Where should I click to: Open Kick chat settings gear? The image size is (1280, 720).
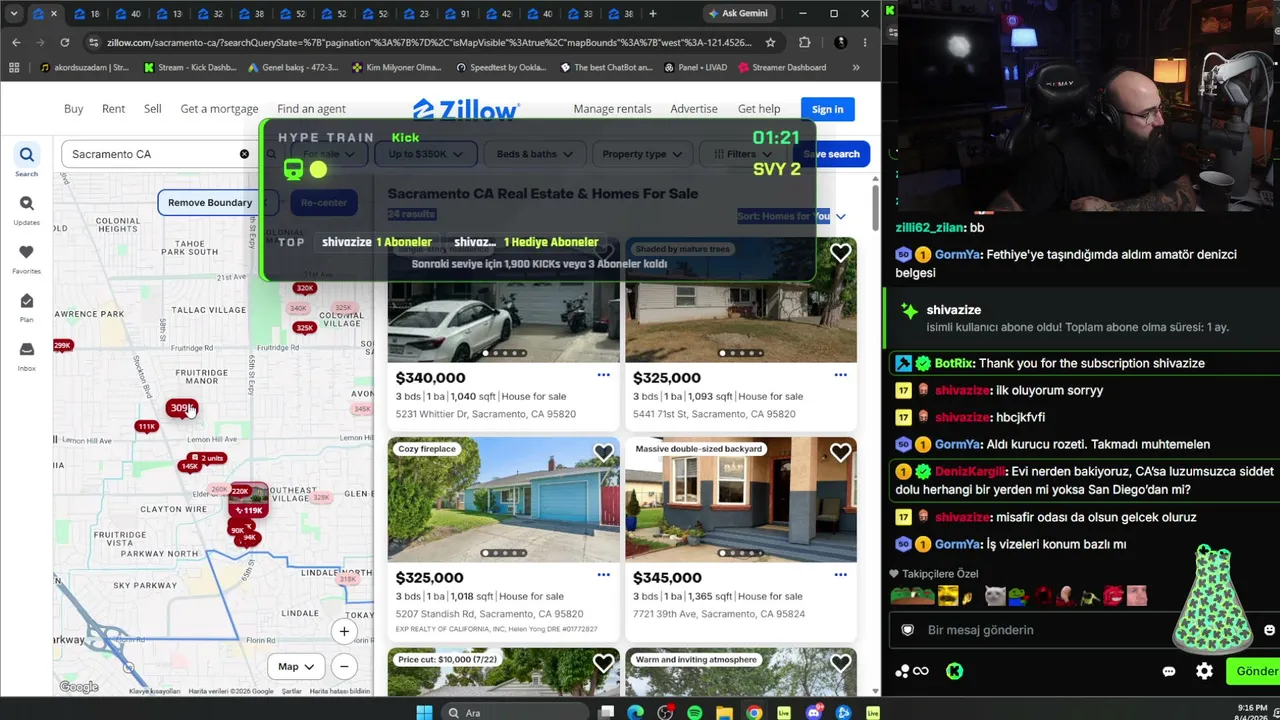pyautogui.click(x=1204, y=671)
